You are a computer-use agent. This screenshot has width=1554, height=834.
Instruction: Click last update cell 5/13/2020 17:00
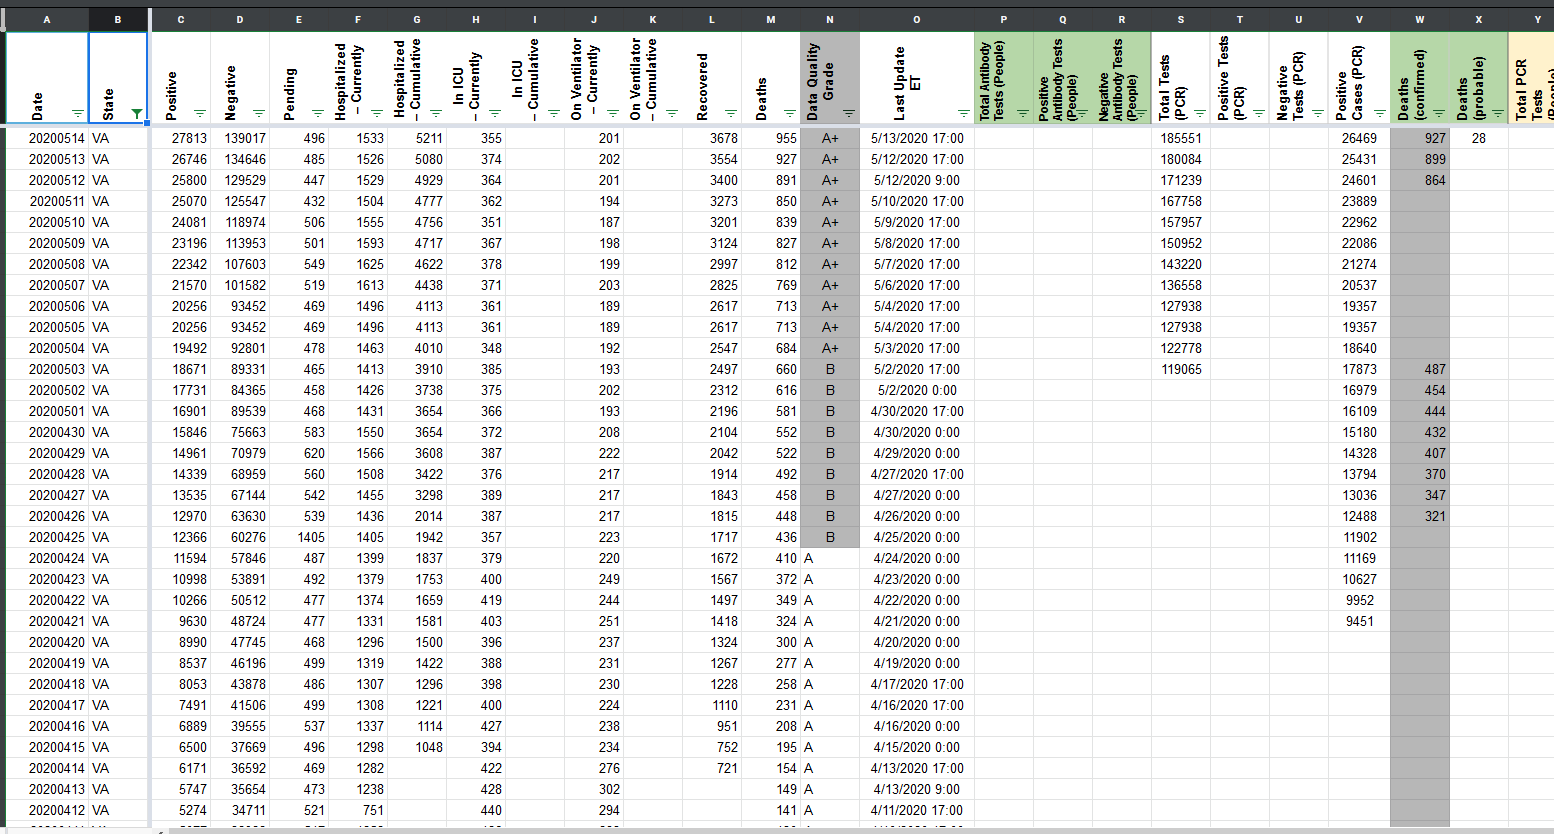[x=917, y=138]
